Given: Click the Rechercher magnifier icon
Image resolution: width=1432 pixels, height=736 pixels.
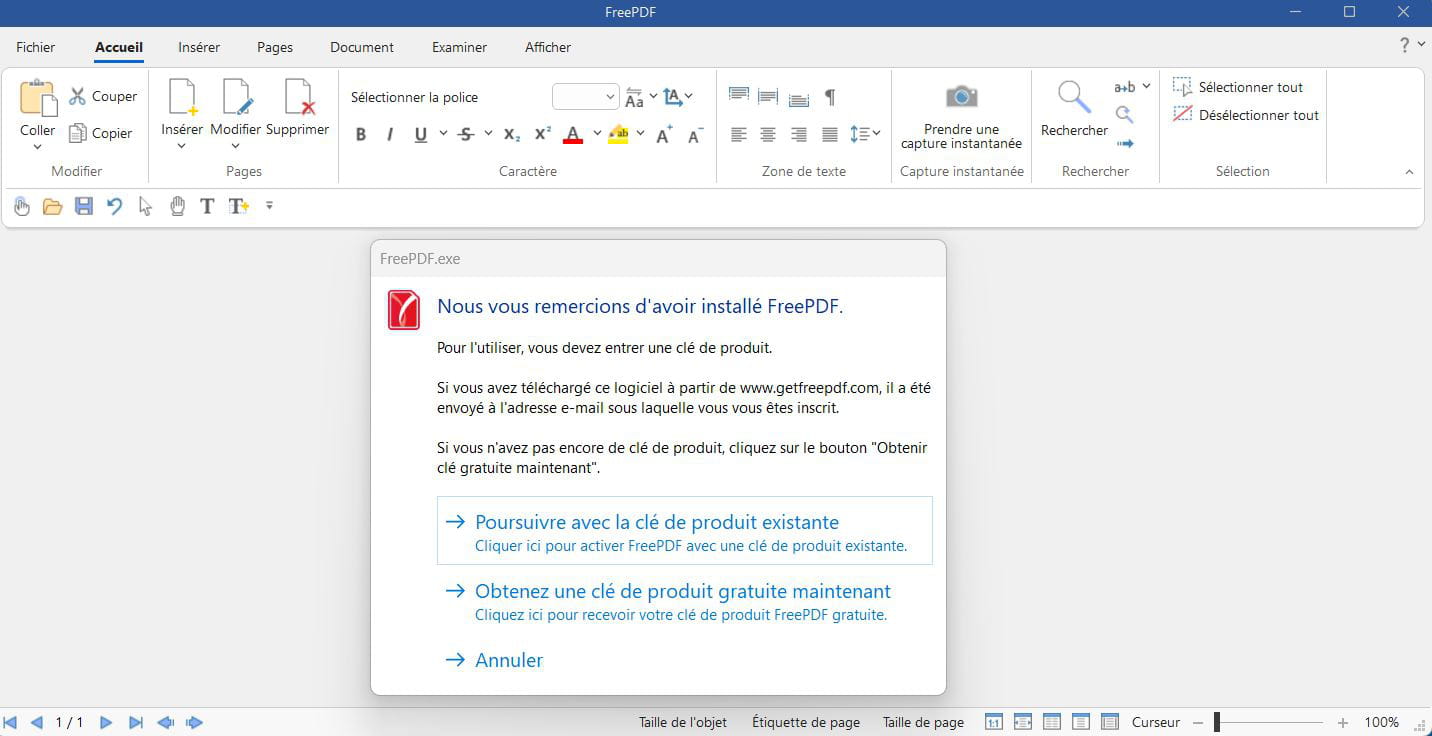Looking at the screenshot, I should pos(1074,98).
